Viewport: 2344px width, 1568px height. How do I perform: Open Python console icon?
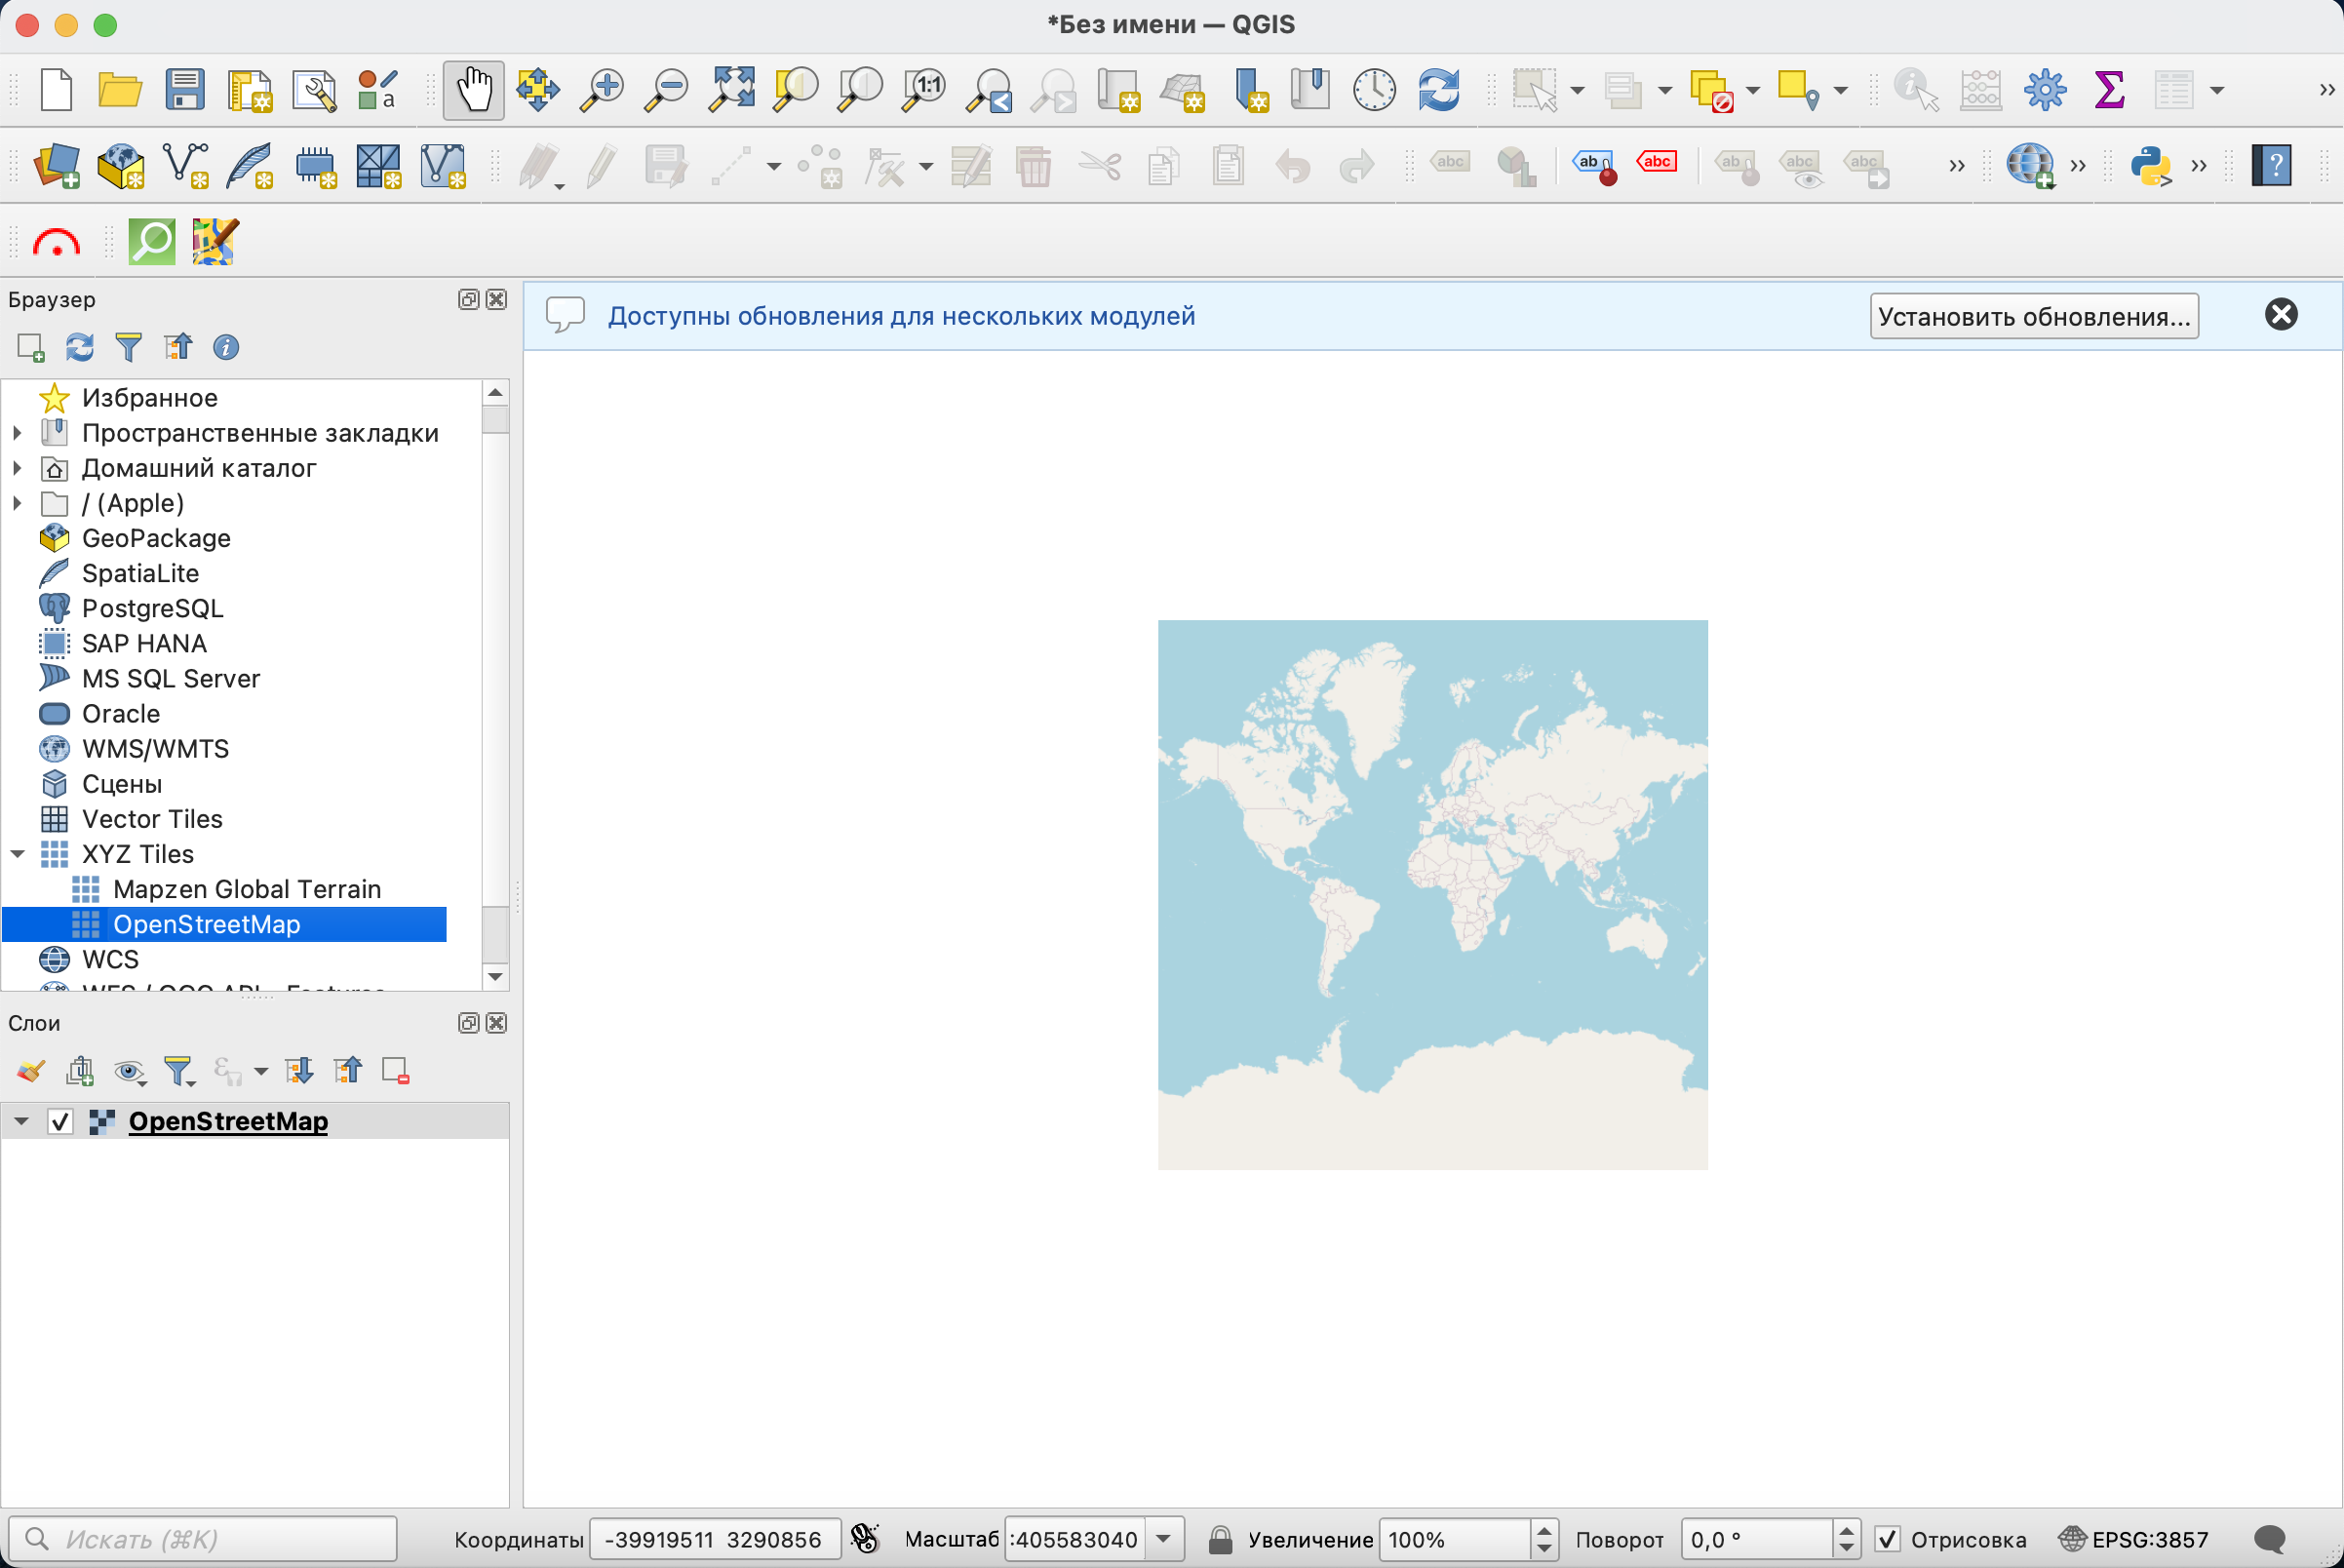coord(2150,165)
